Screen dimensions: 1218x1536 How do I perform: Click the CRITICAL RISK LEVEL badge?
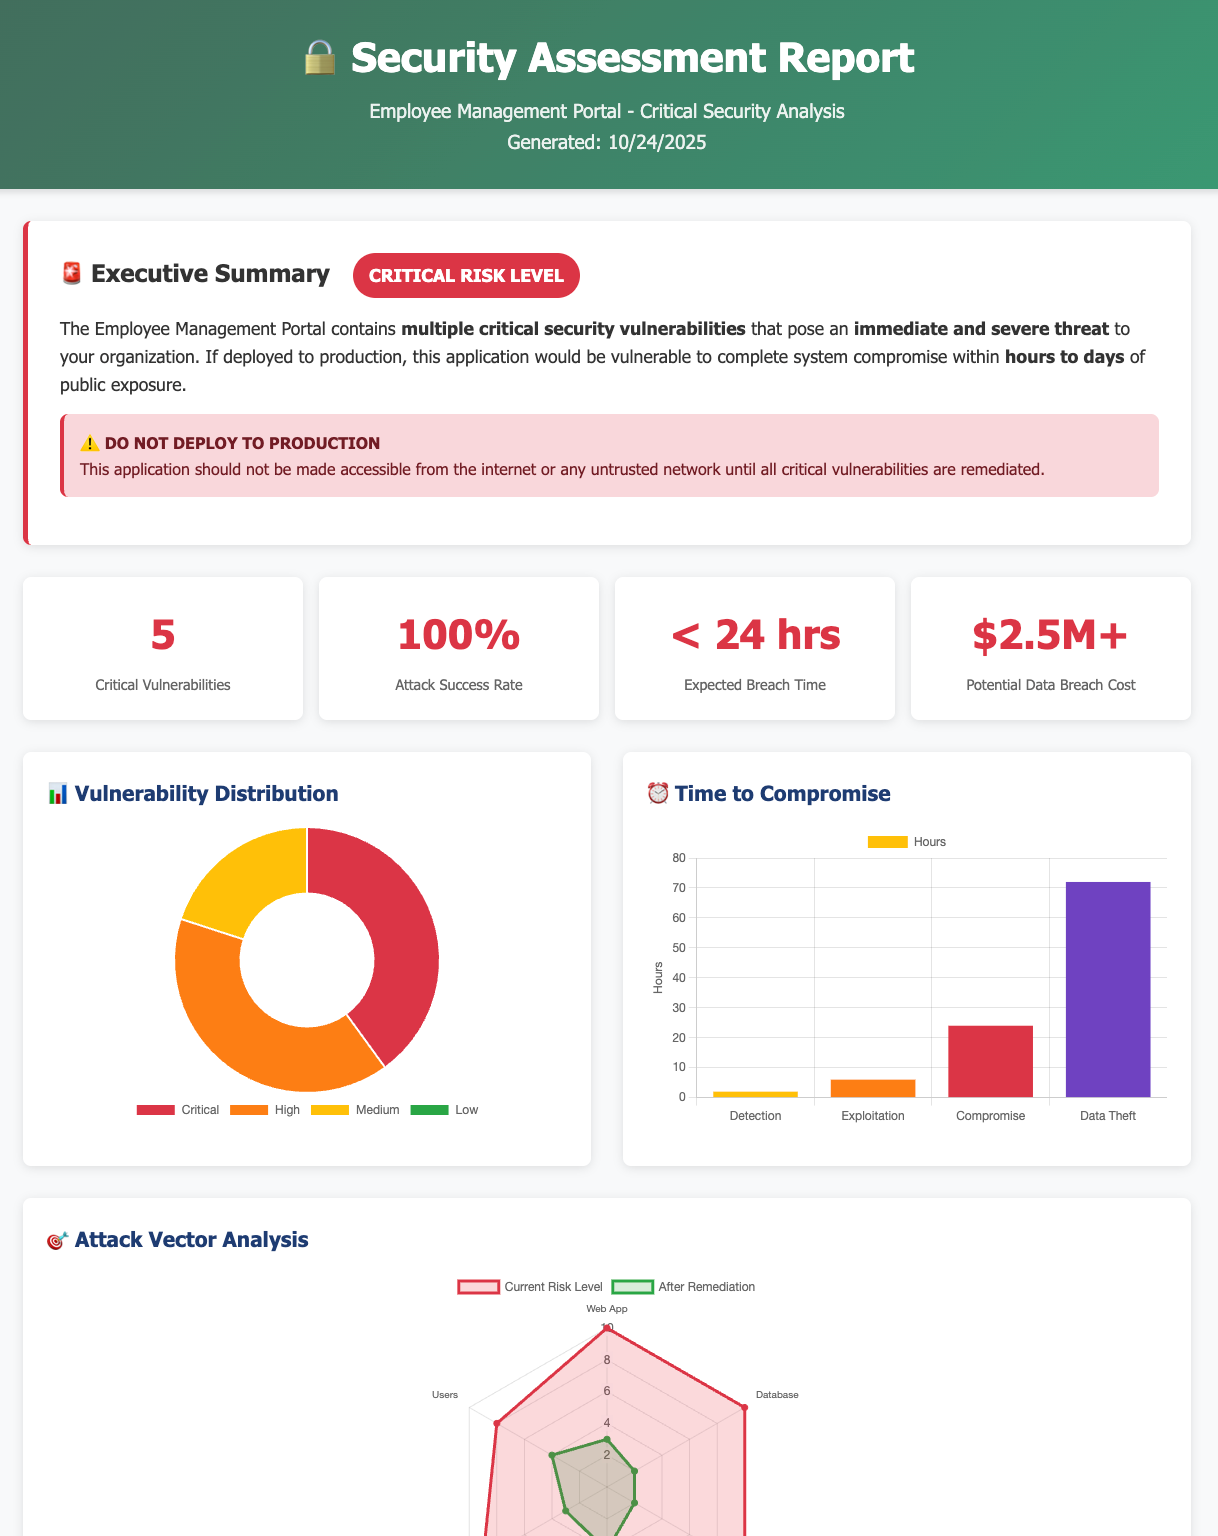(466, 276)
